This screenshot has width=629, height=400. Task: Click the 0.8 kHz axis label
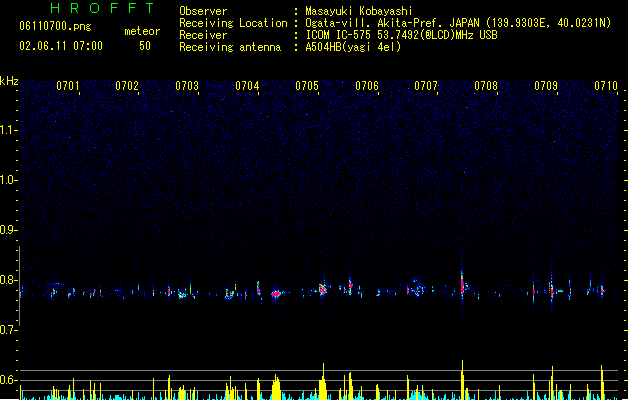(8, 280)
